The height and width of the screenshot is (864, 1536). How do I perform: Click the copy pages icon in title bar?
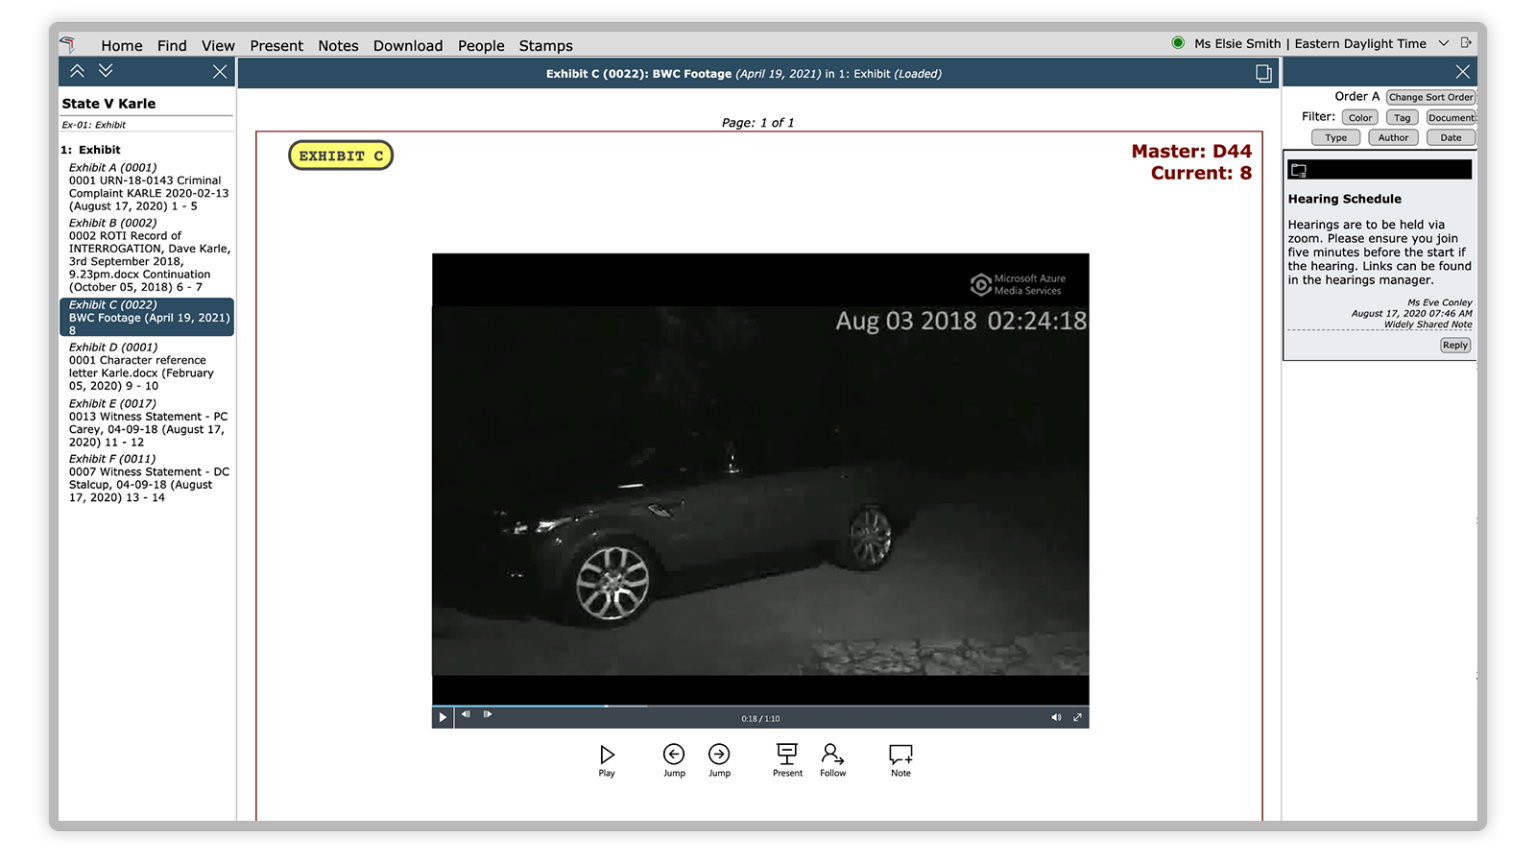point(1263,74)
